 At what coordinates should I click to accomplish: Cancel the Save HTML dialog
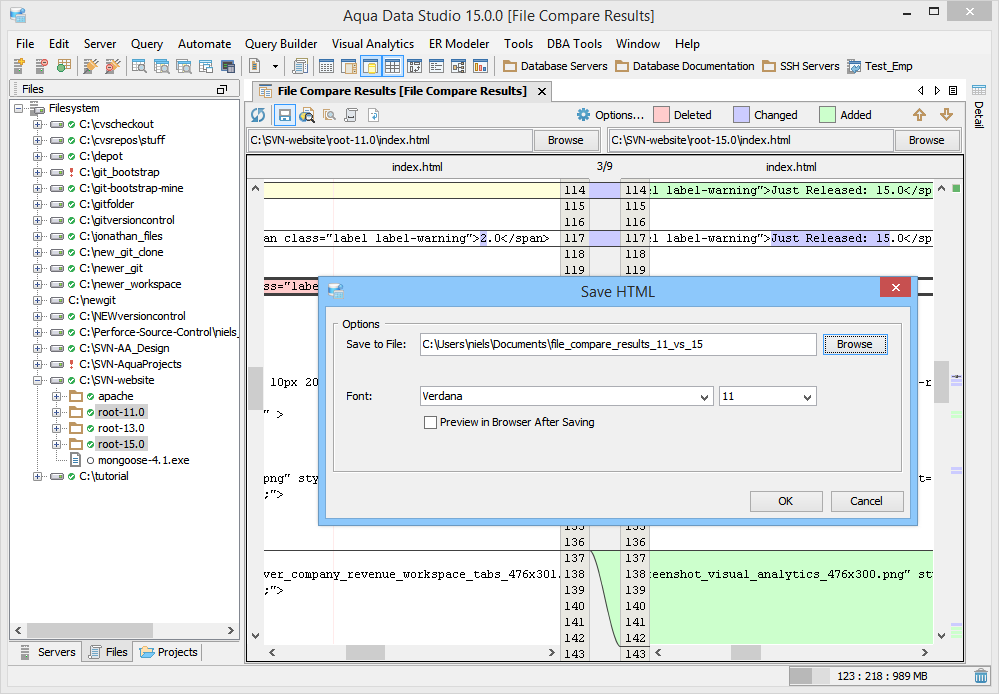click(x=866, y=501)
